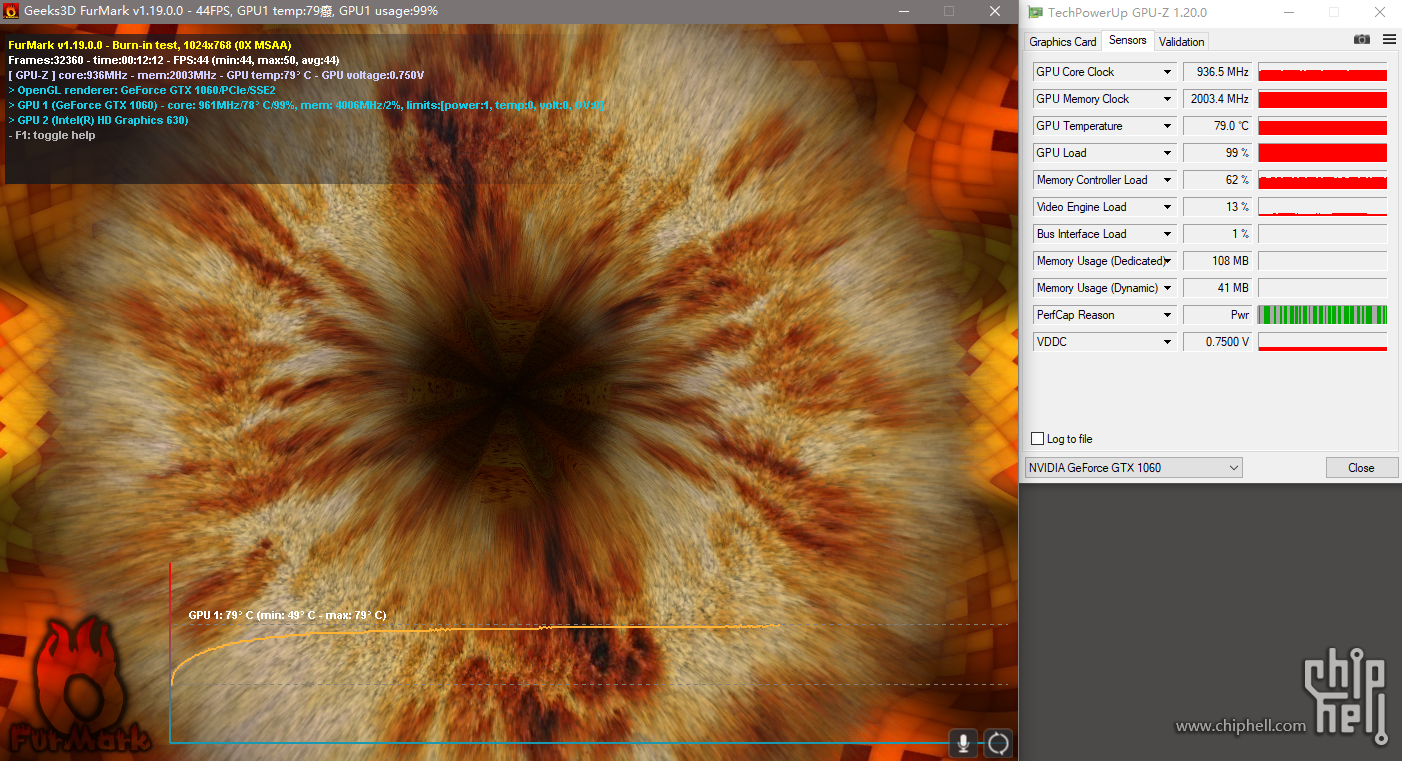Image resolution: width=1402 pixels, height=761 pixels.
Task: Click the GPU-Z Close button
Action: click(1361, 468)
